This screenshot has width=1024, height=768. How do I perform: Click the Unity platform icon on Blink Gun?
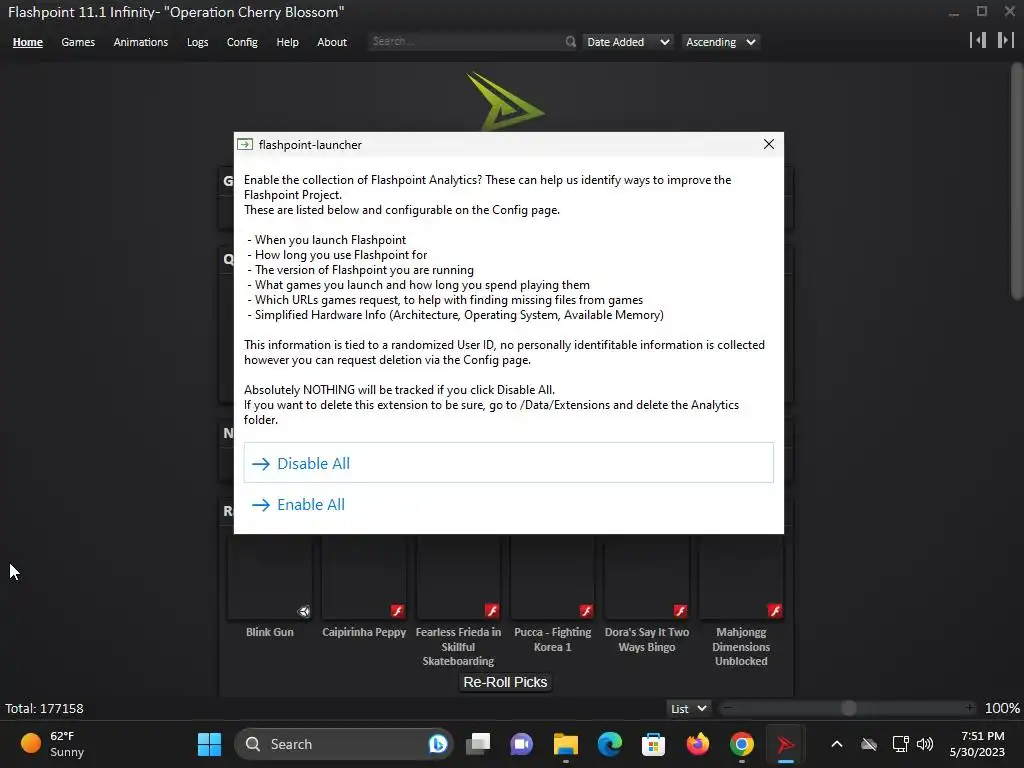(304, 611)
